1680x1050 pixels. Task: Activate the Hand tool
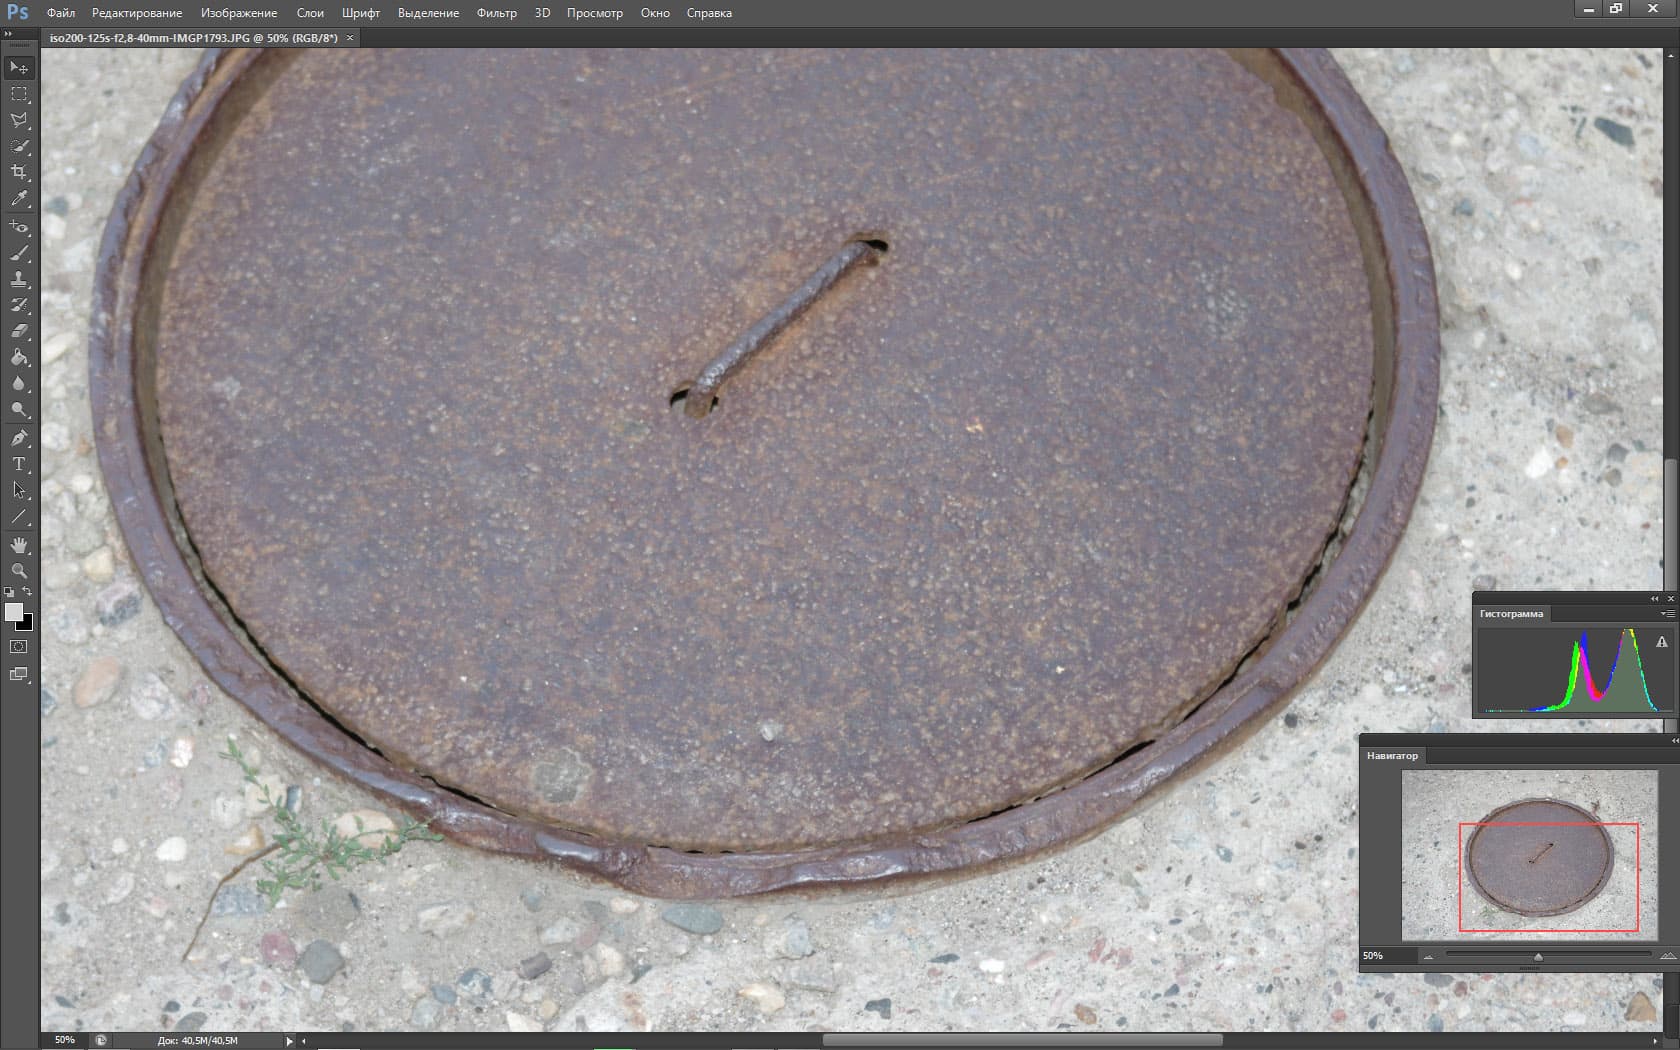coord(19,545)
